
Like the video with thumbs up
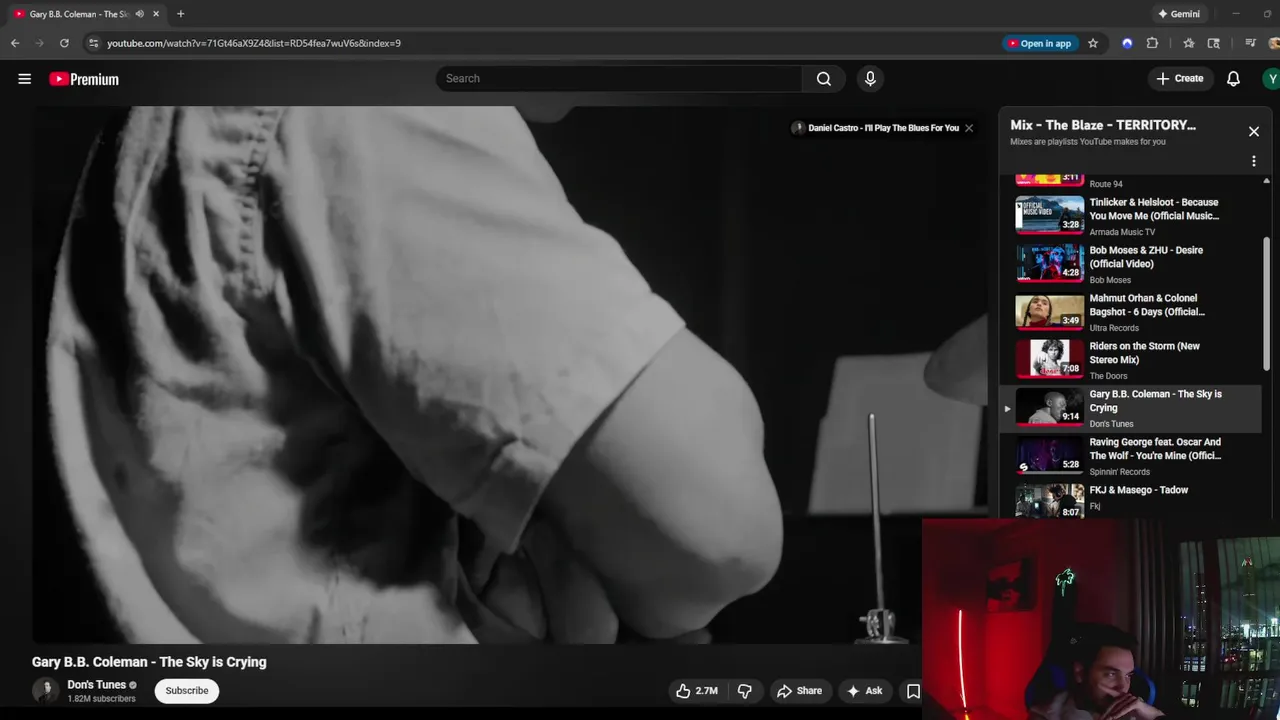point(697,691)
